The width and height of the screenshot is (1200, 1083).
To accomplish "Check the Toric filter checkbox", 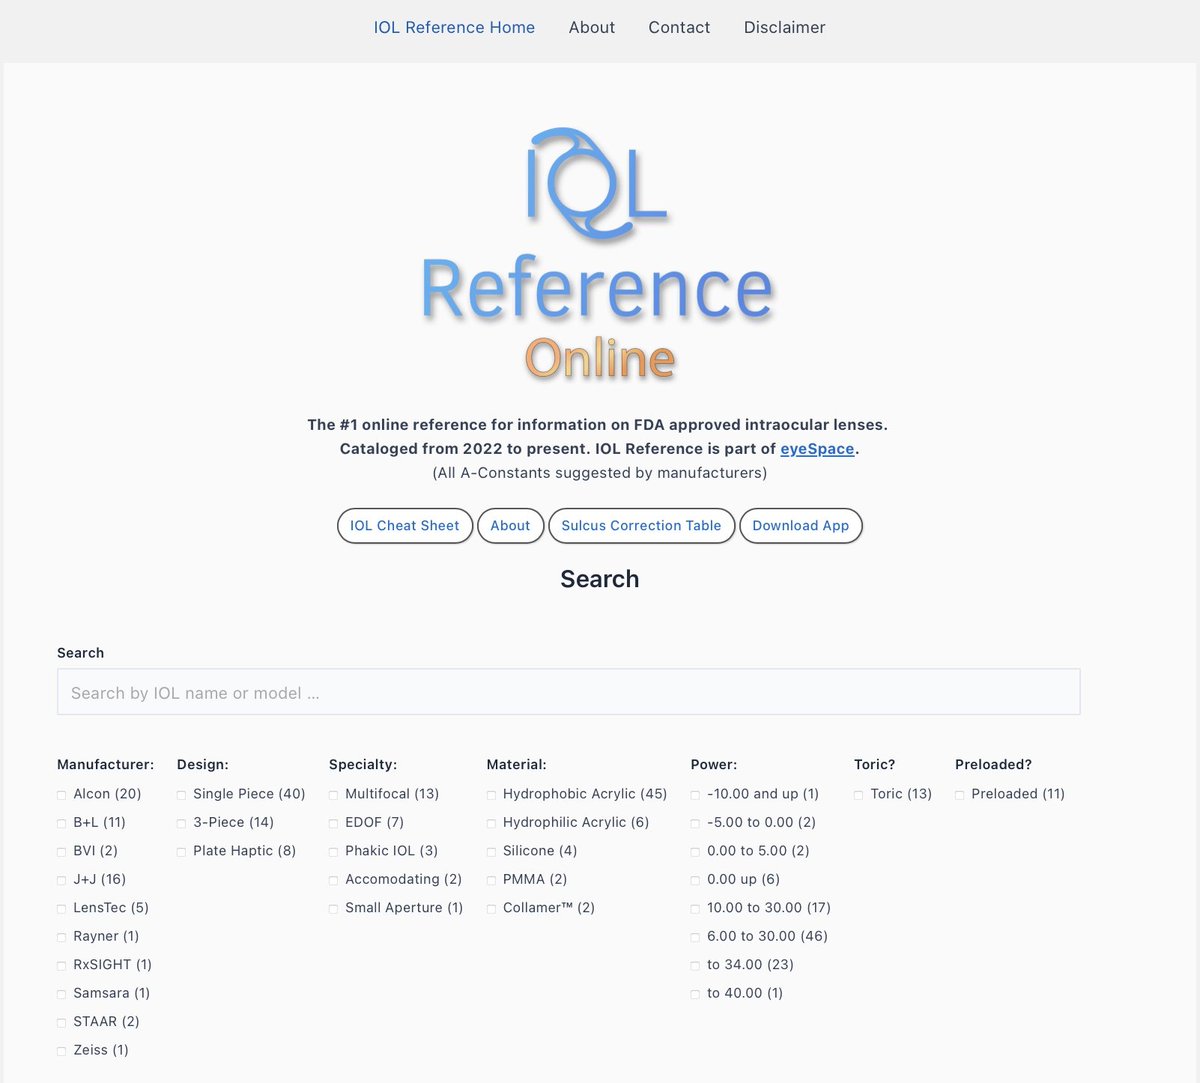I will [x=858, y=794].
